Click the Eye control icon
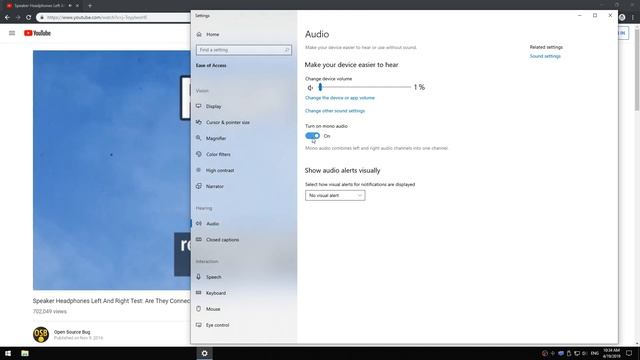Image resolution: width=640 pixels, height=360 pixels. (x=199, y=325)
